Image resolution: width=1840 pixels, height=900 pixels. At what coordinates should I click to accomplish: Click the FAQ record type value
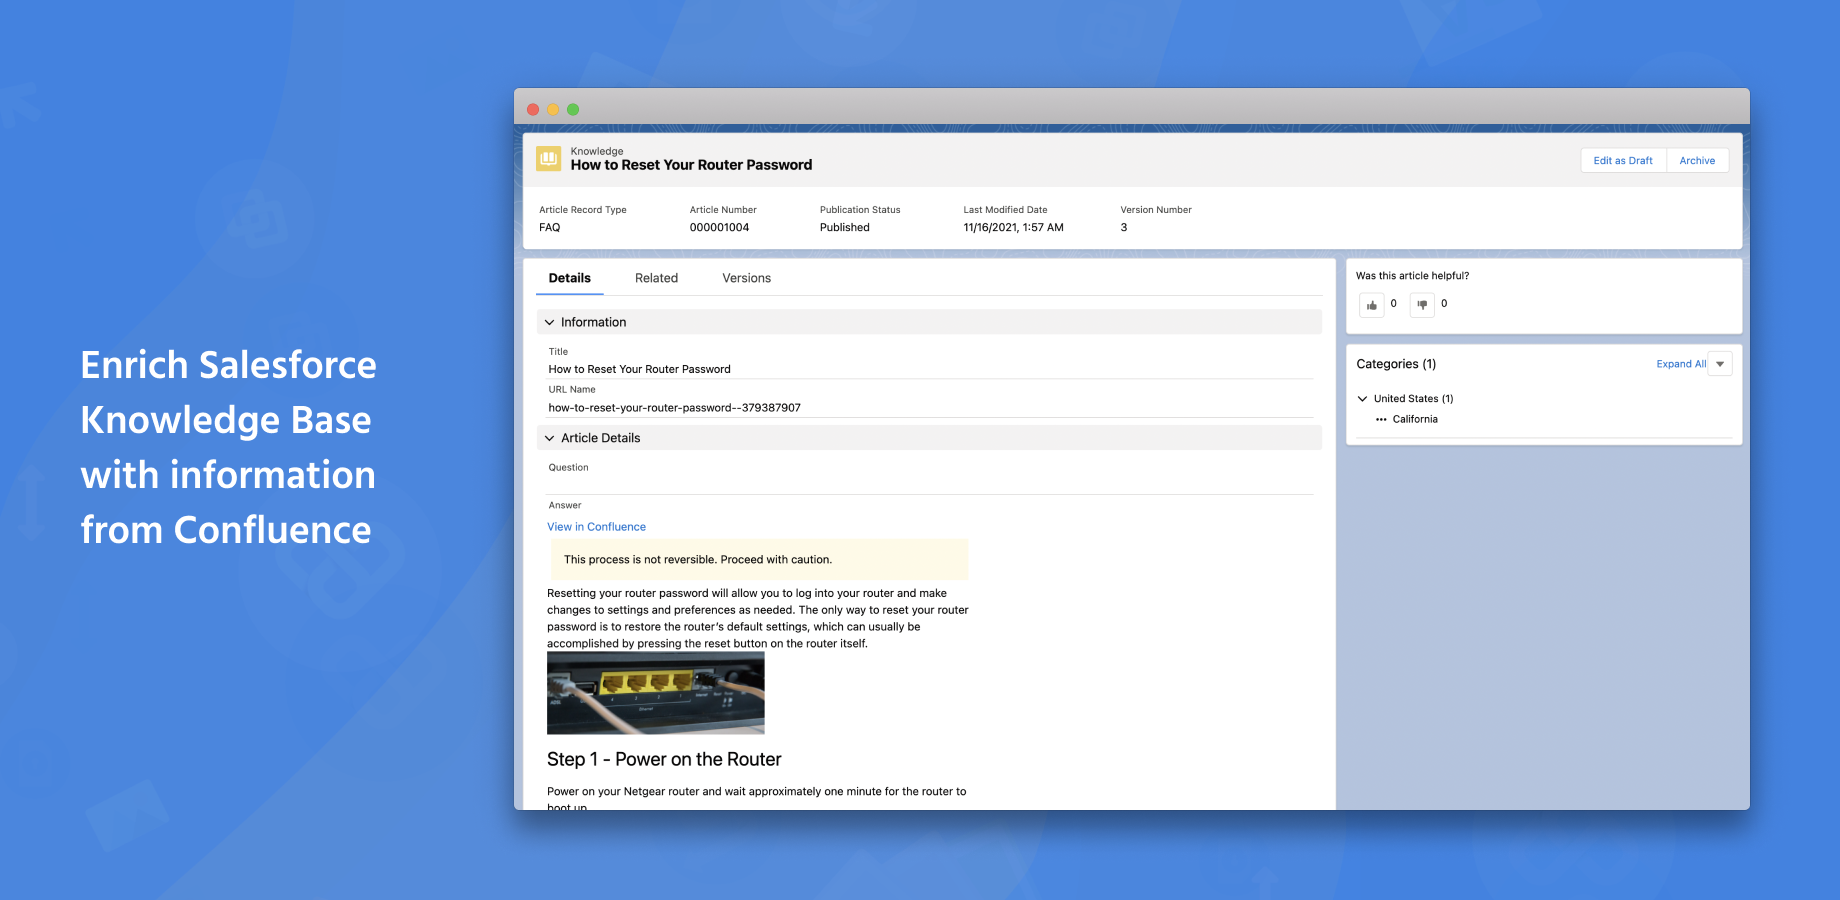550,228
